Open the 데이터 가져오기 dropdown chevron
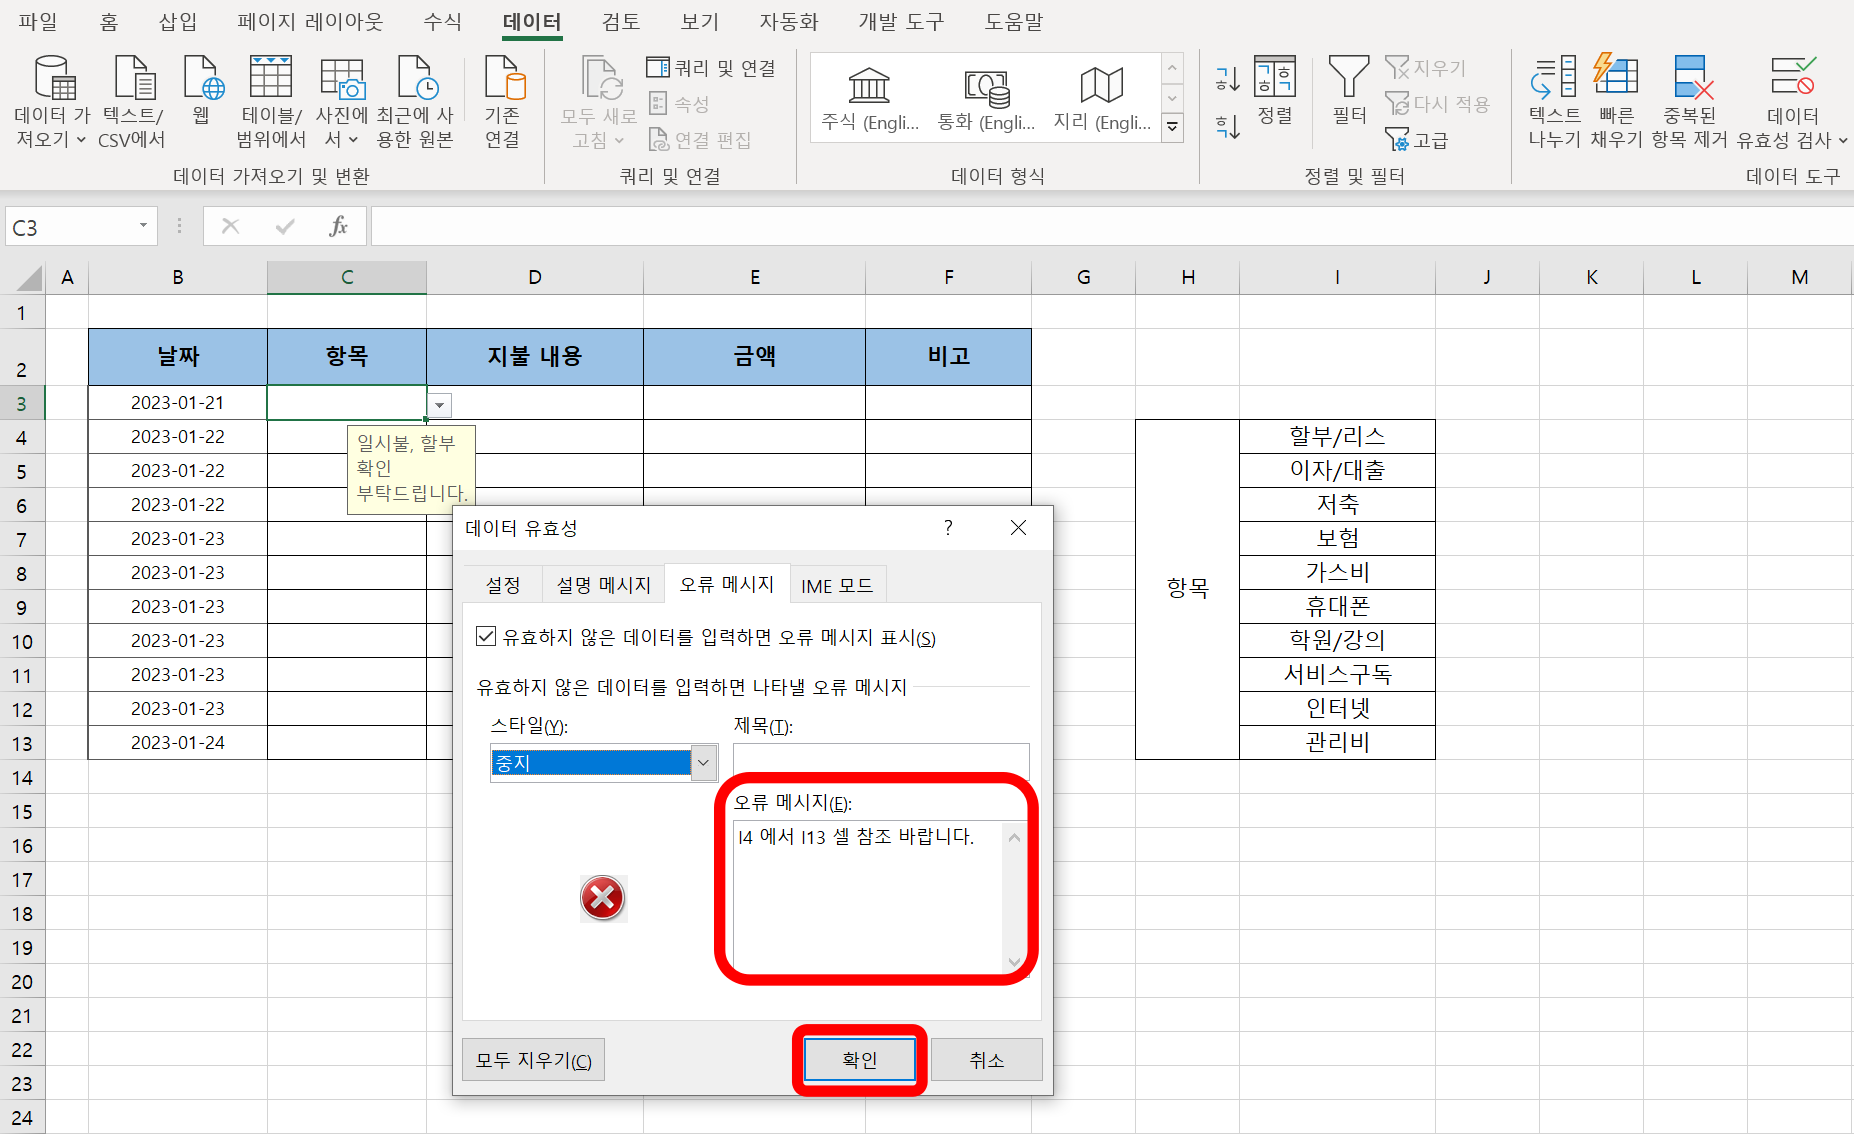Image resolution: width=1854 pixels, height=1134 pixels. pyautogui.click(x=81, y=141)
